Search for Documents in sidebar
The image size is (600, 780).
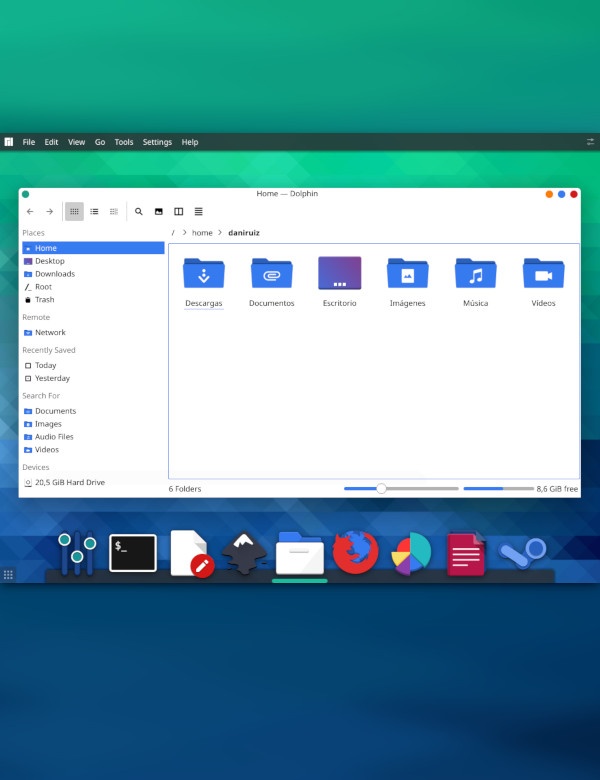pyautogui.click(x=93, y=411)
